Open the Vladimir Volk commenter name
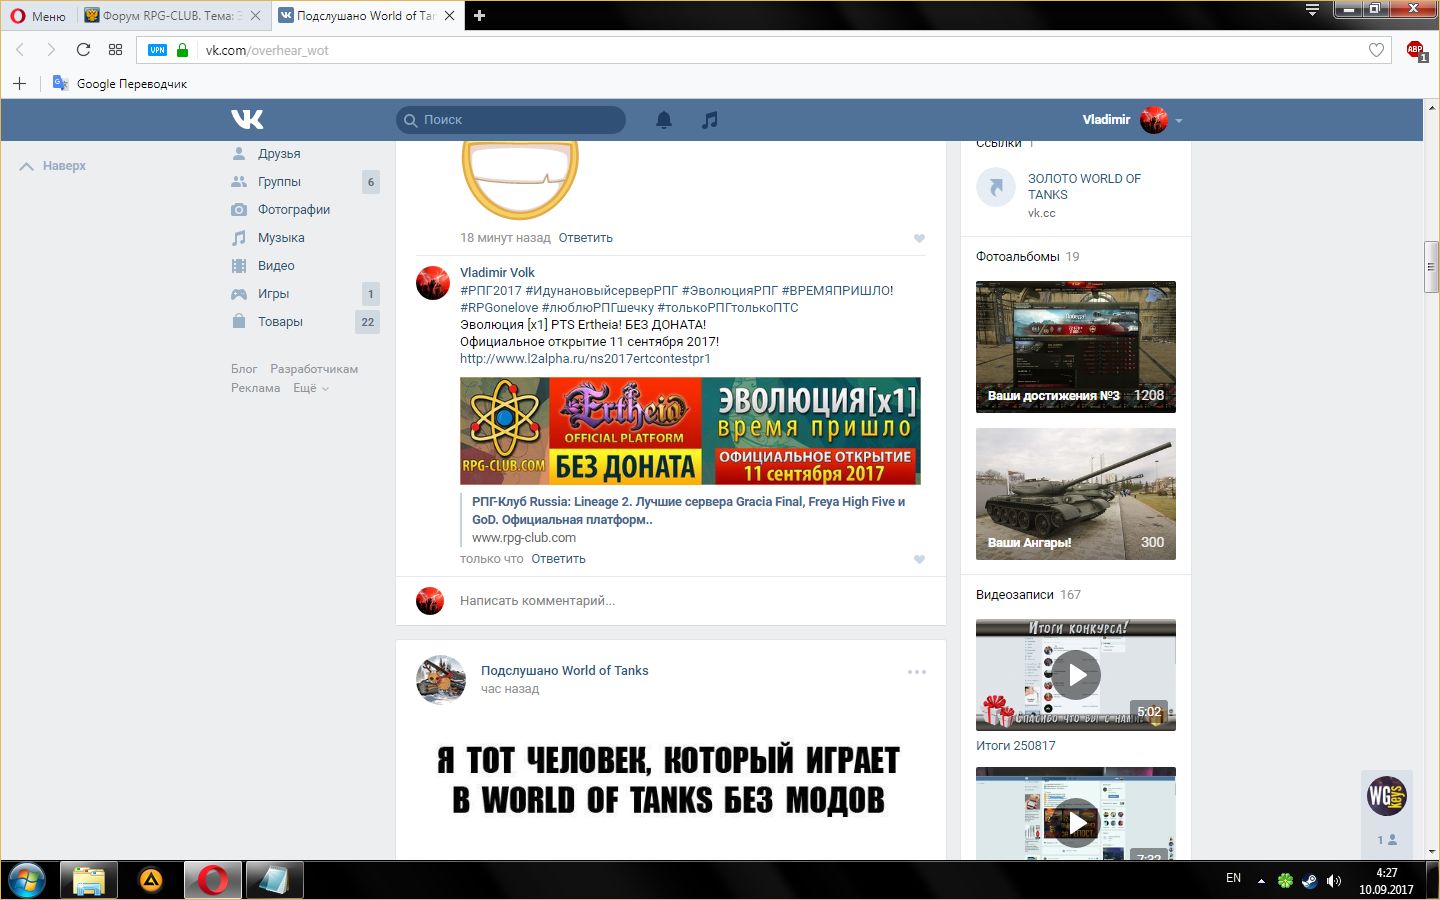The height and width of the screenshot is (900, 1440). [x=497, y=272]
